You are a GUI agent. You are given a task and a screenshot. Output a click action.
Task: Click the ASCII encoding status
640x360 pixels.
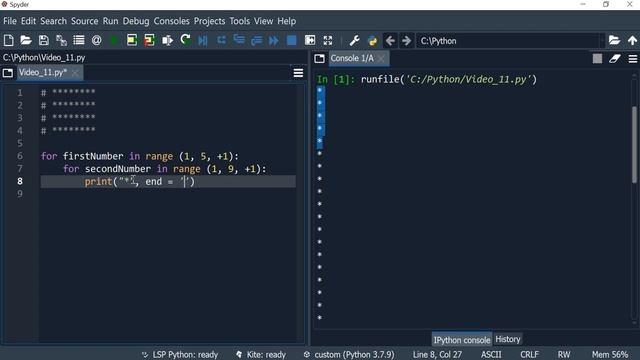pos(491,355)
